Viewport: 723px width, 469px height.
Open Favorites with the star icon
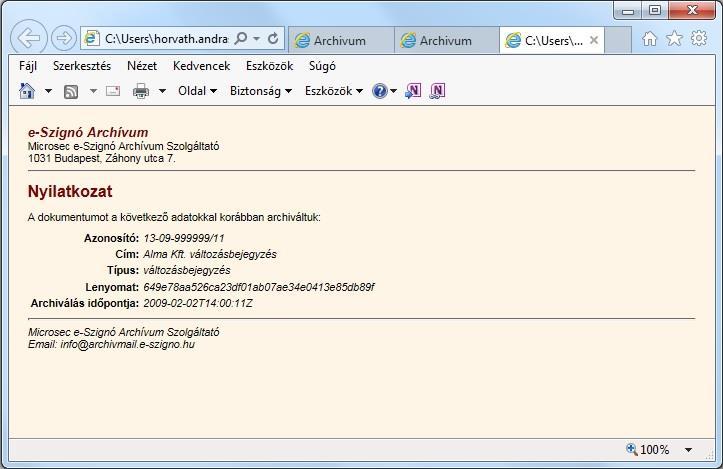[674, 38]
